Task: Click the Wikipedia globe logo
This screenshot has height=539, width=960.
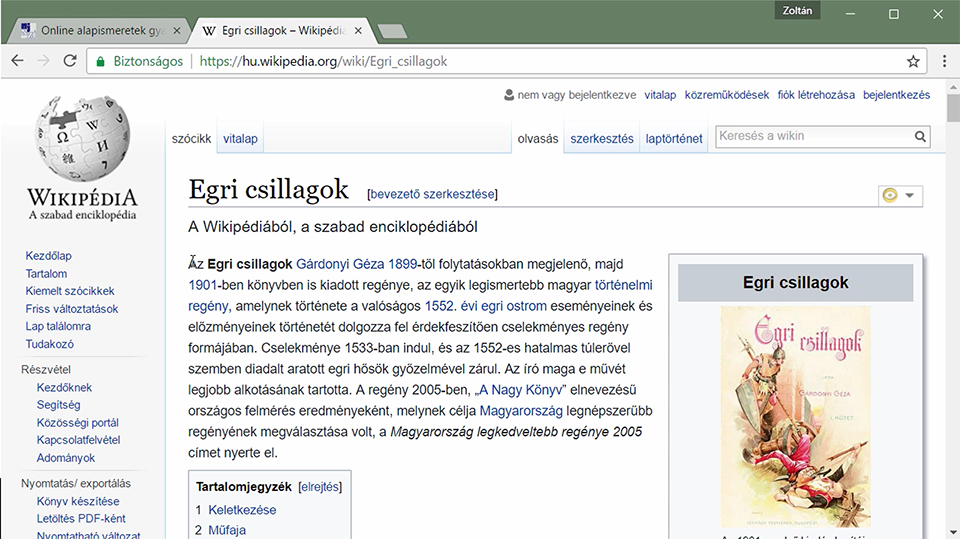Action: click(x=83, y=138)
